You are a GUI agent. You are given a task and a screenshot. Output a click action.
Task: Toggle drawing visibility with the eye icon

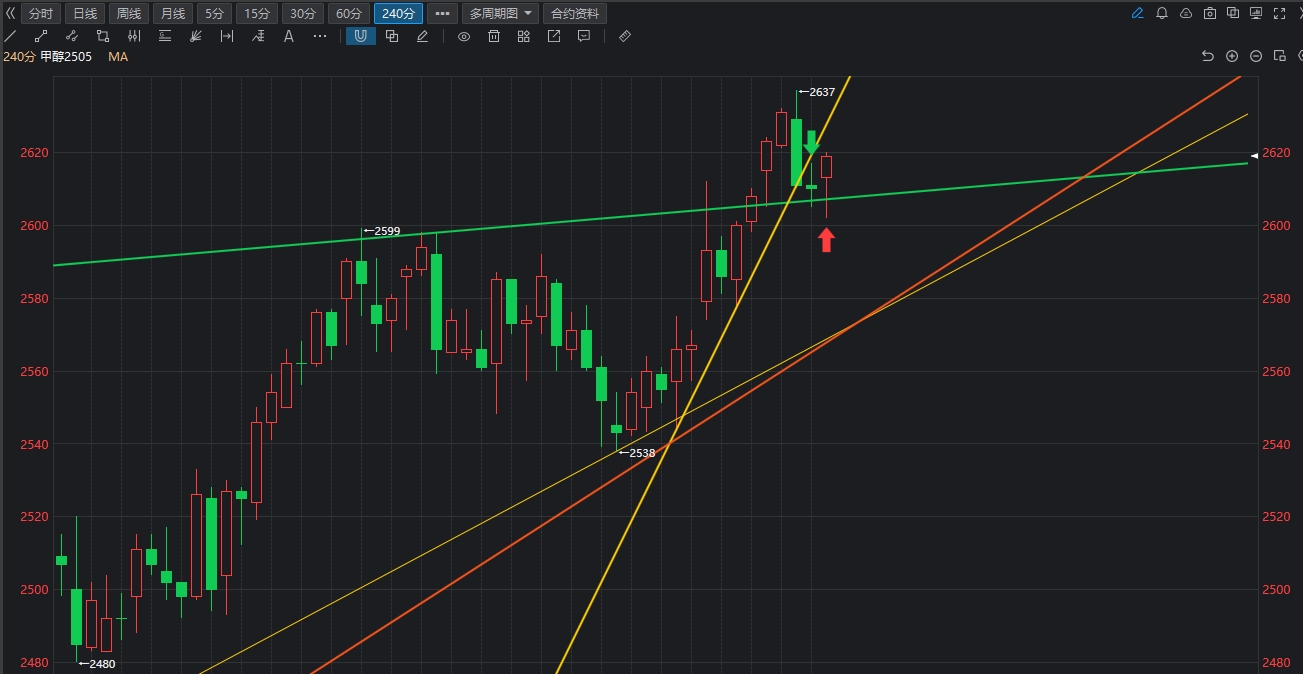(x=464, y=36)
